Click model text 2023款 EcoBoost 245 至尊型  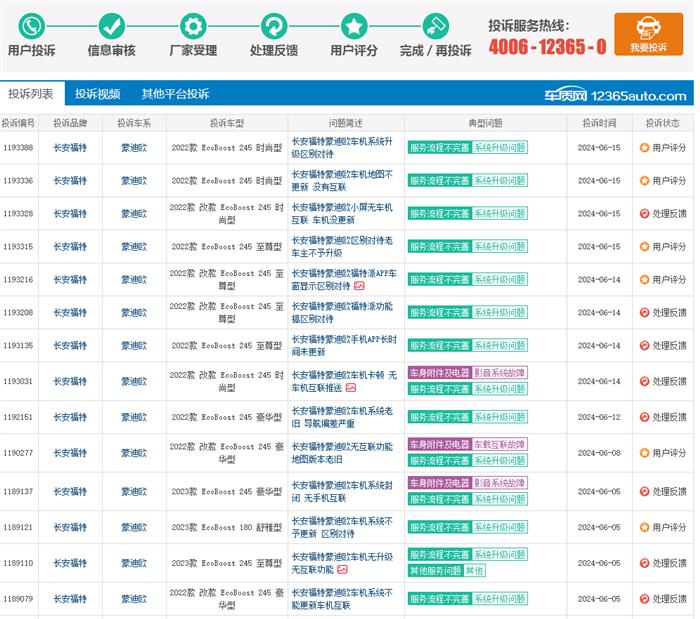(x=227, y=563)
